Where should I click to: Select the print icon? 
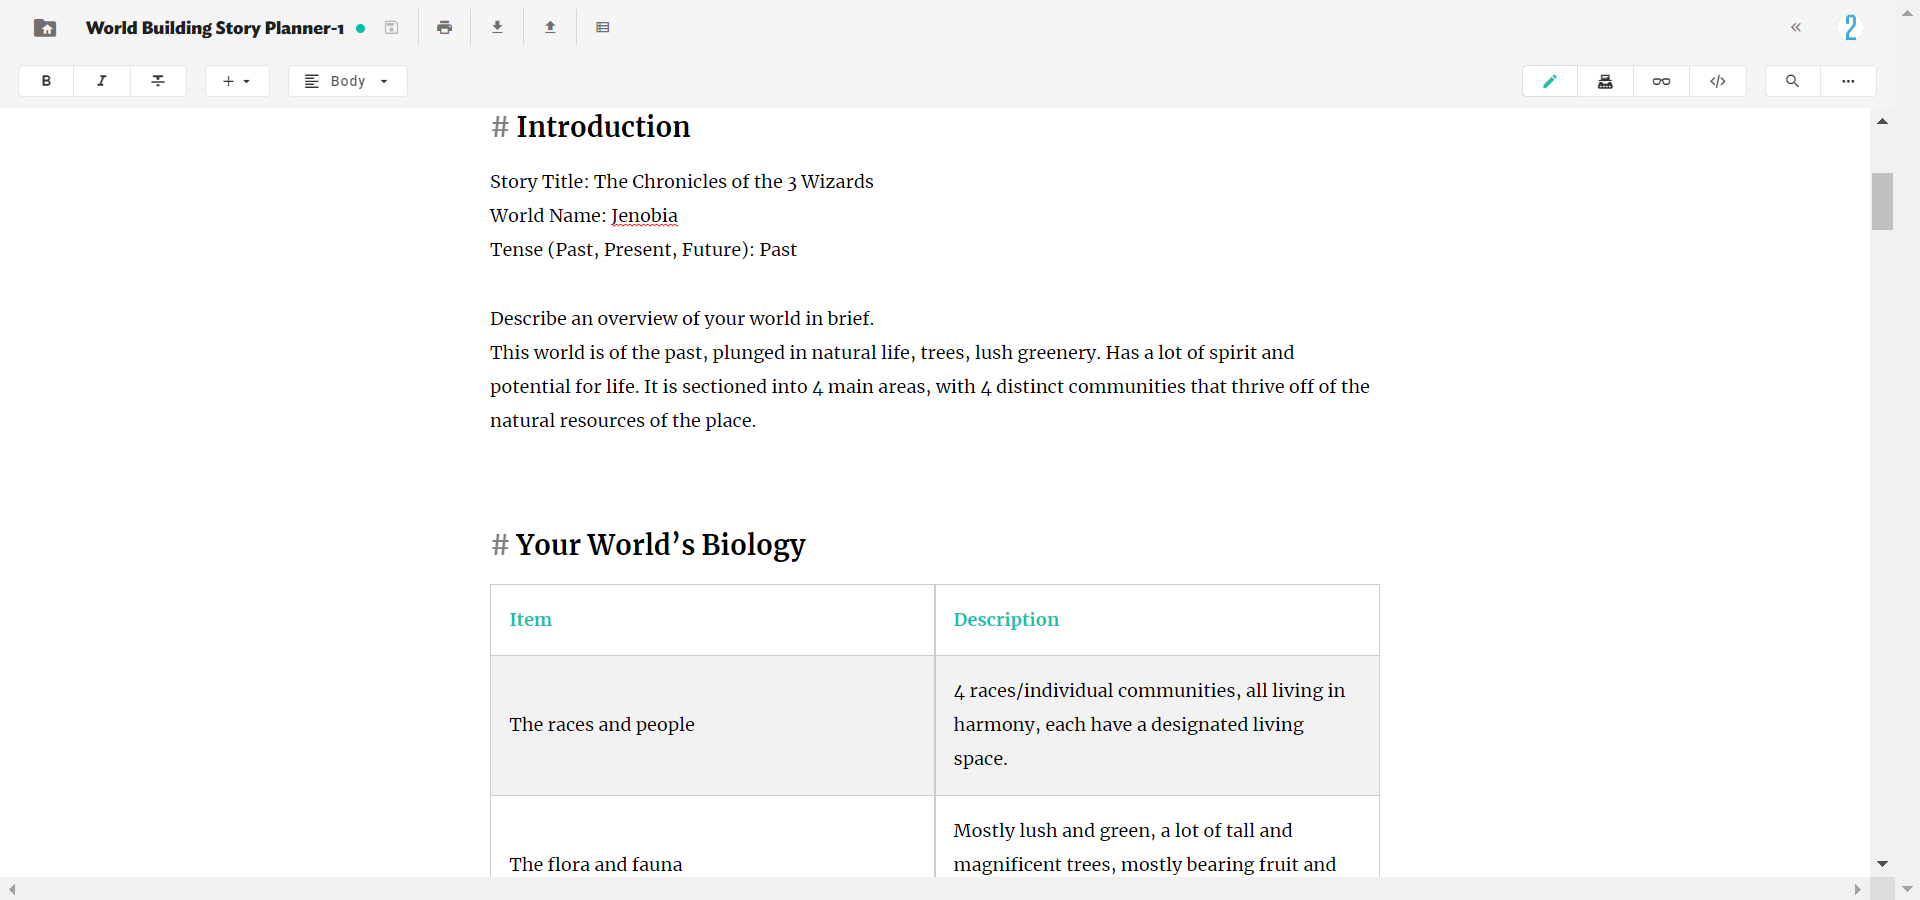(x=444, y=27)
